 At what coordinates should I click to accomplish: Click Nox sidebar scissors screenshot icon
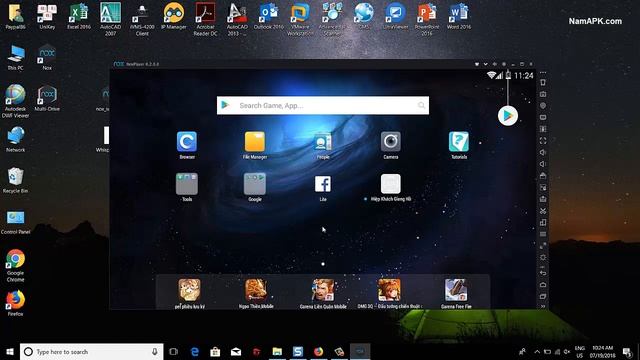[x=543, y=211]
